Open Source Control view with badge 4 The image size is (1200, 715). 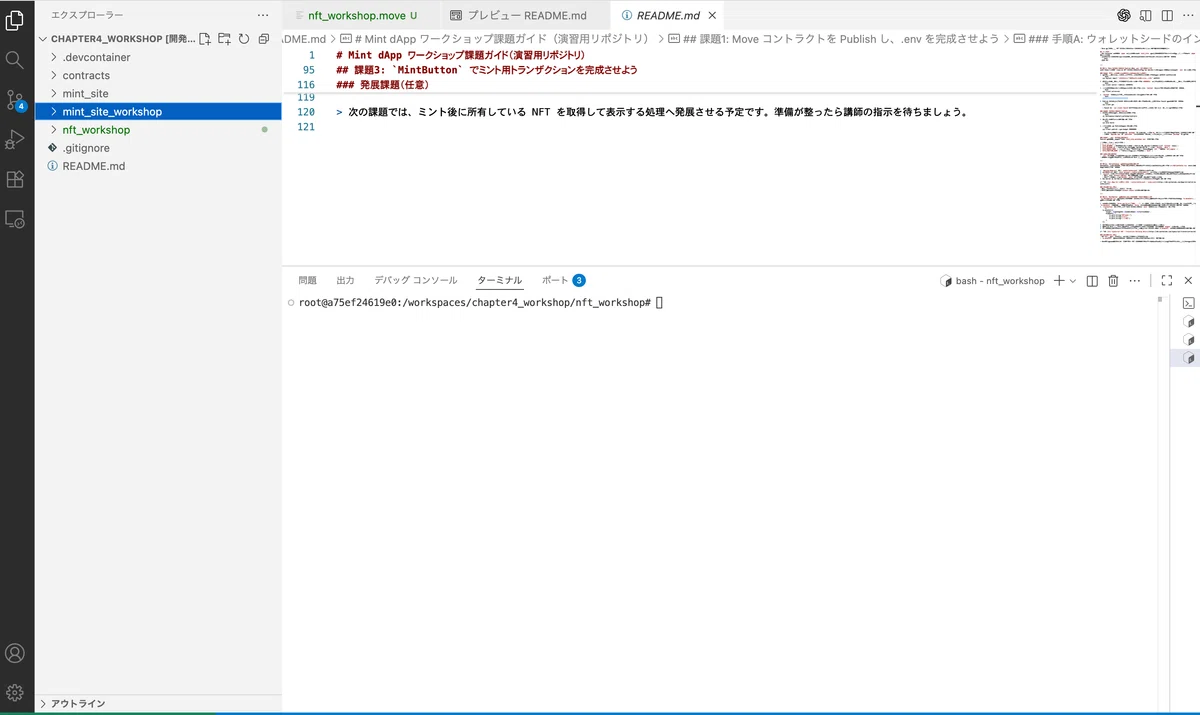point(15,99)
